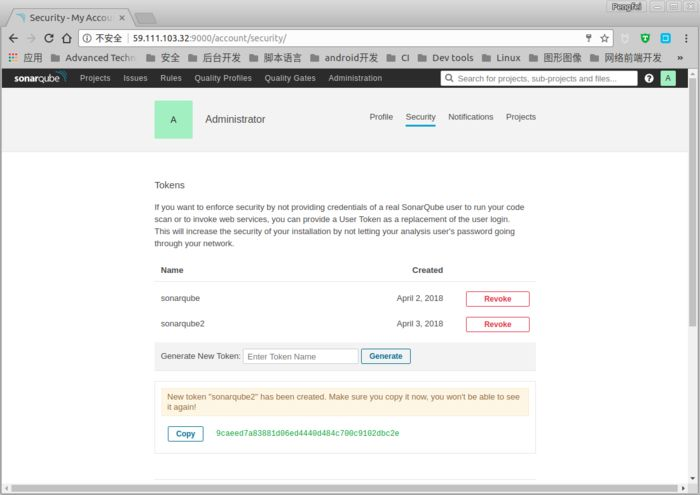
Task: Open a new browser tab
Action: [146, 18]
